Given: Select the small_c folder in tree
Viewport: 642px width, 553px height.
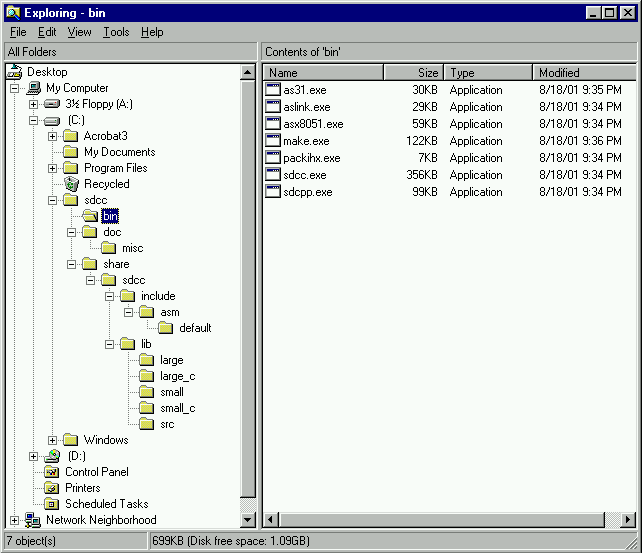Looking at the screenshot, I should tap(177, 408).
